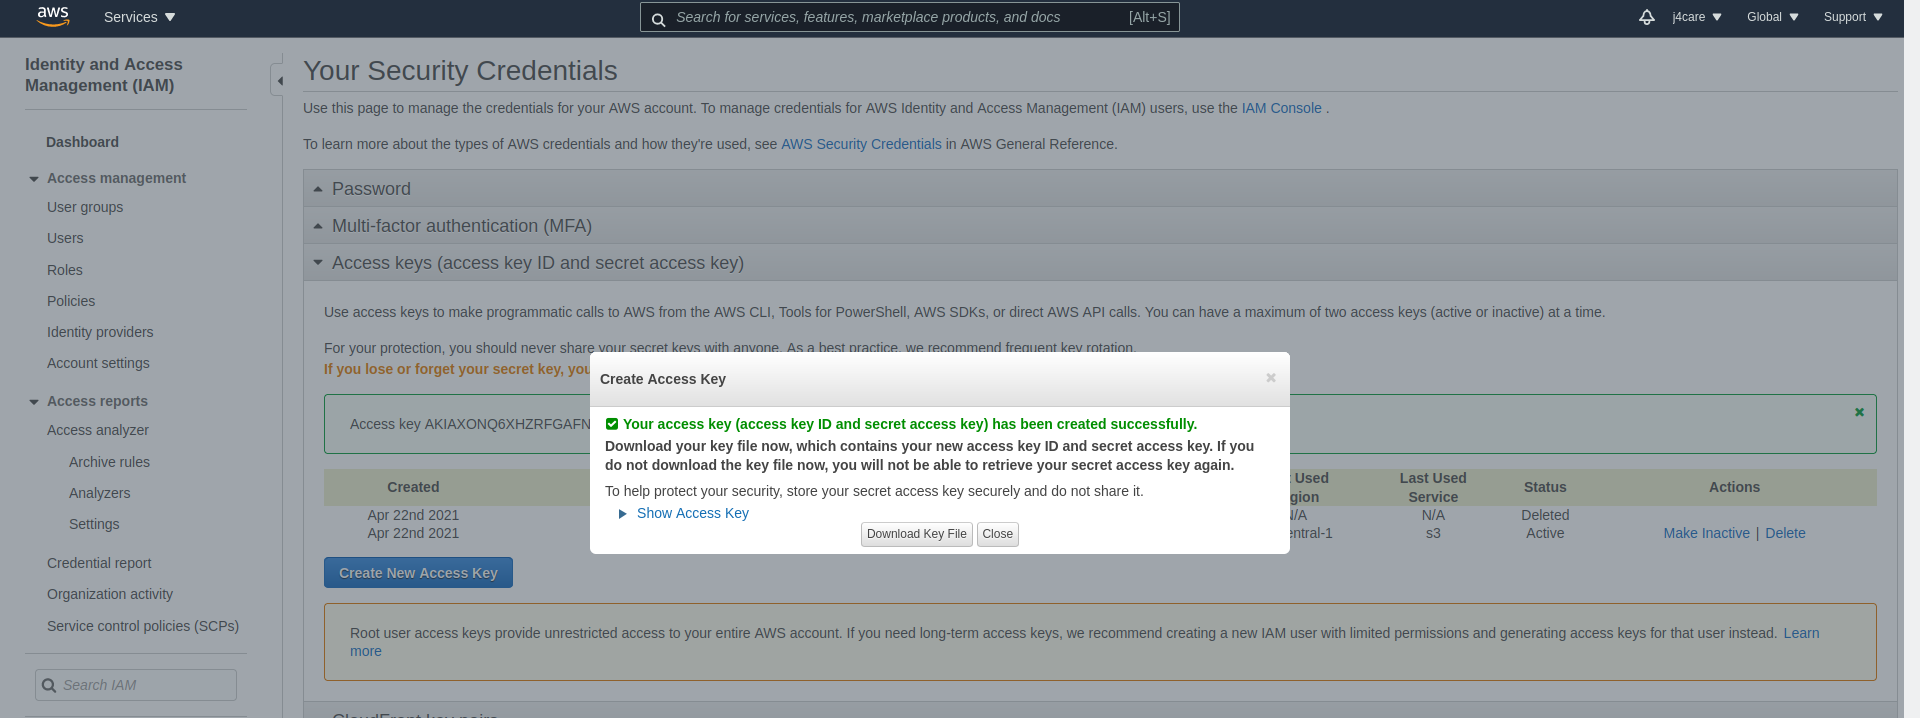Click Make Inactive link for active key
1920x718 pixels.
(1707, 533)
